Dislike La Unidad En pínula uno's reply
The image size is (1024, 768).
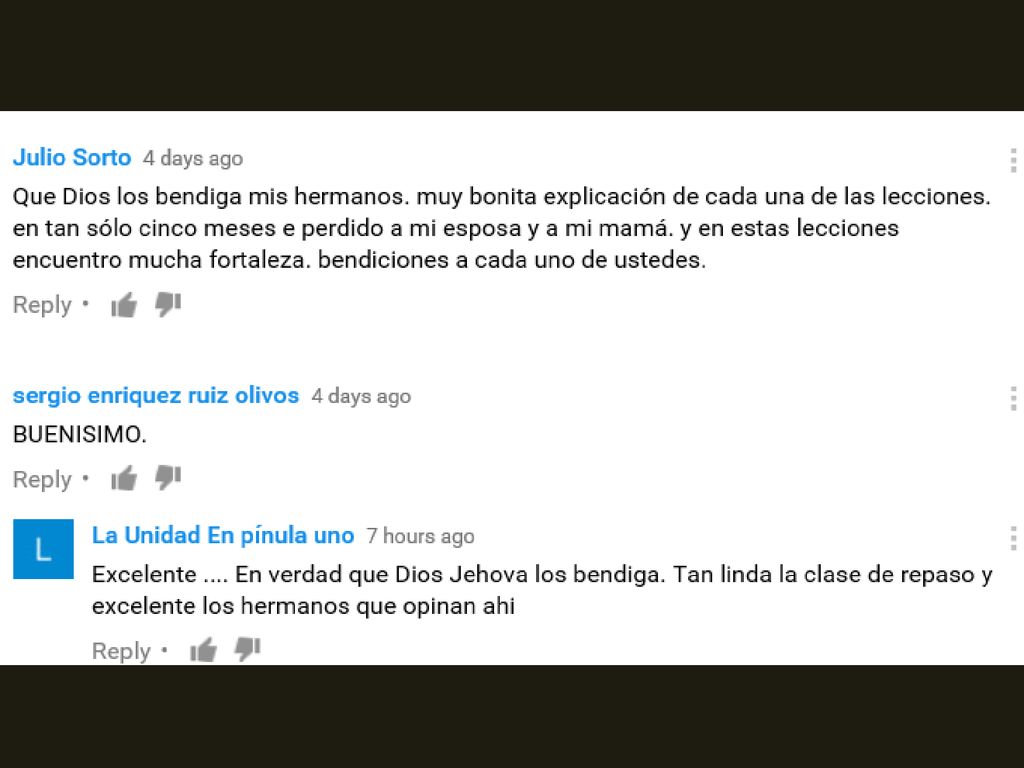[248, 648]
